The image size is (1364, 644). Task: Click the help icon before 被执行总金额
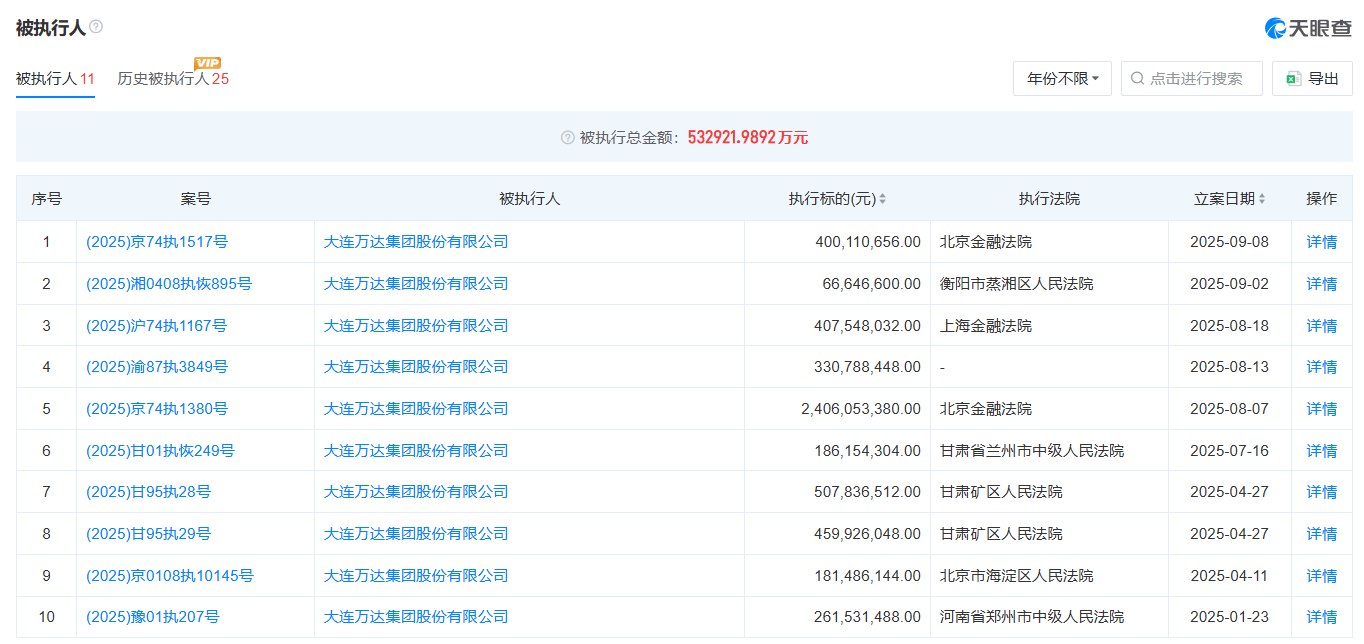[x=568, y=137]
